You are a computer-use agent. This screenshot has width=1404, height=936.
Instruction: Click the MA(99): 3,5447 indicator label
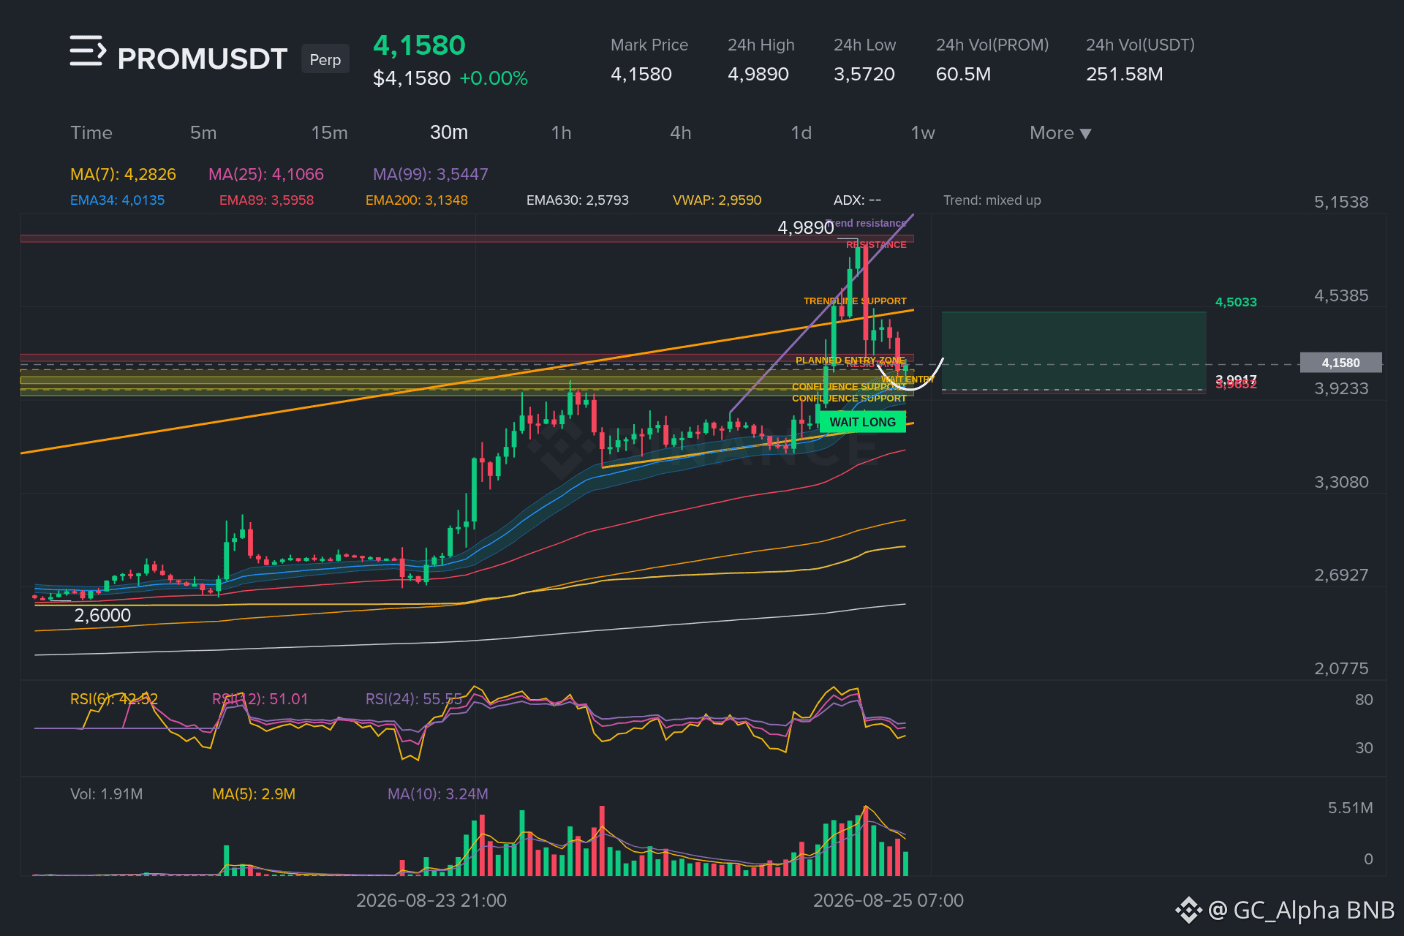(x=430, y=174)
